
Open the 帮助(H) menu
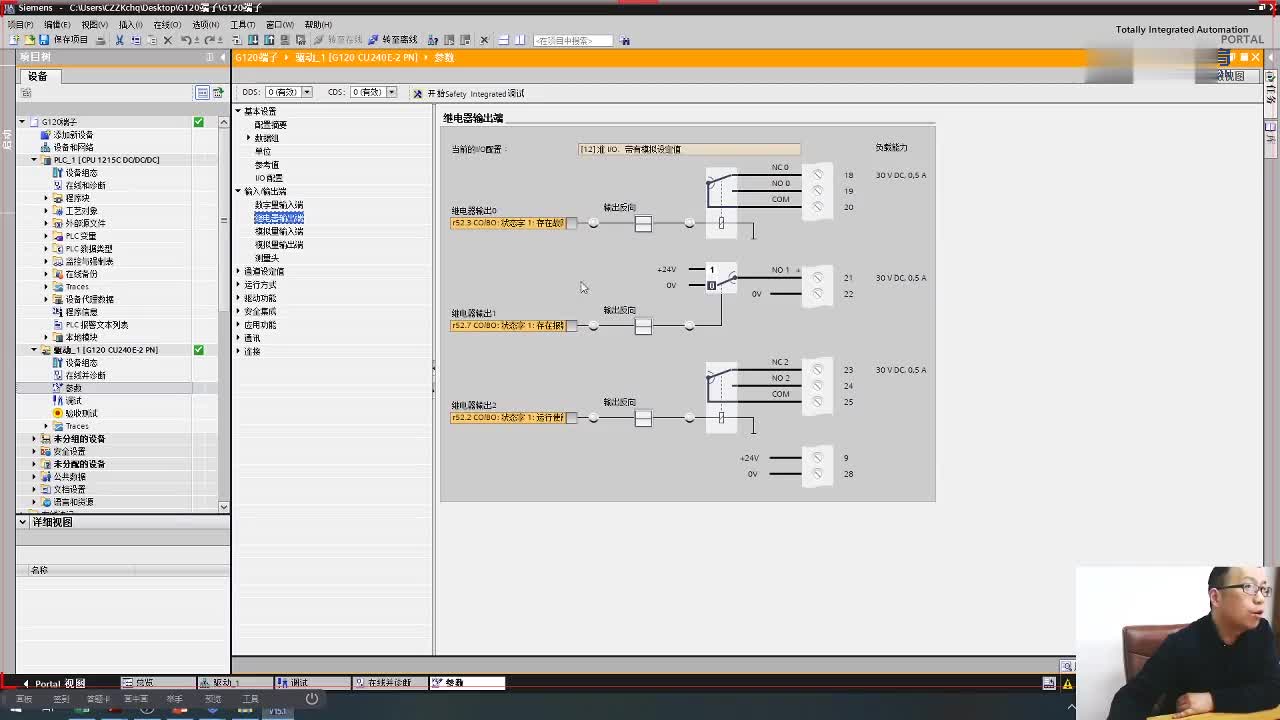318,24
